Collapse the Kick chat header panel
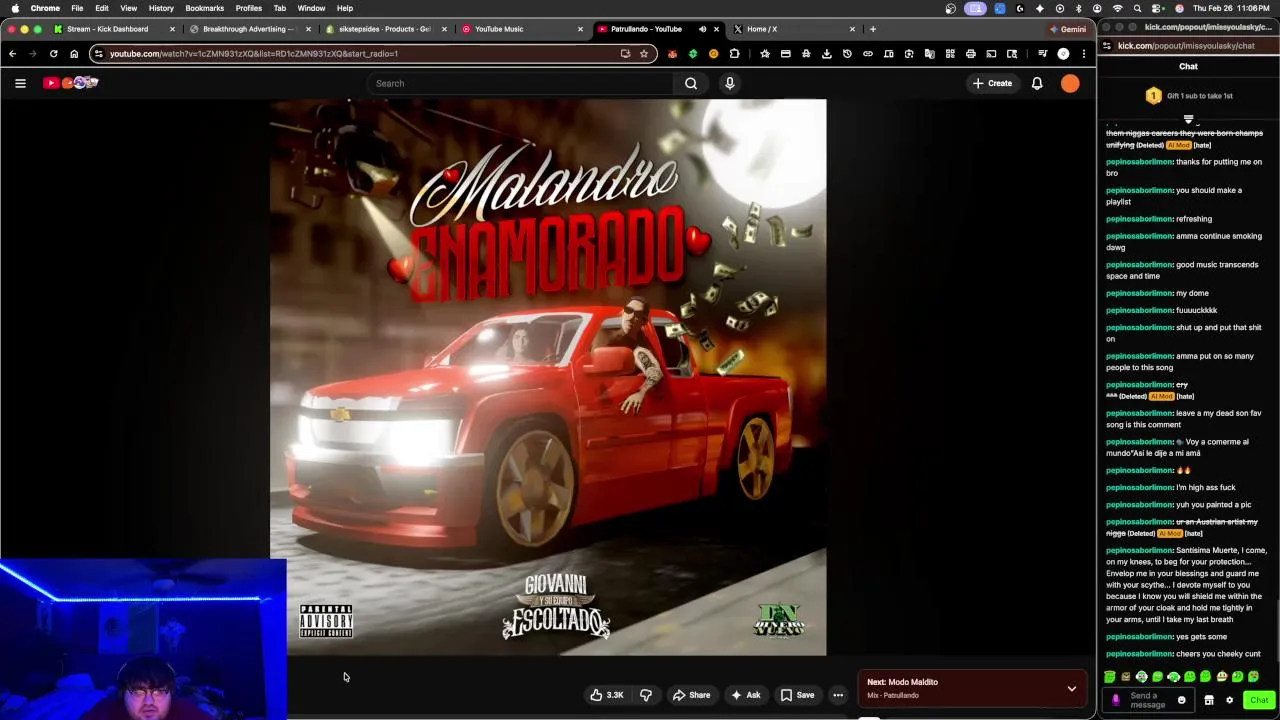The height and width of the screenshot is (720, 1280). tap(1188, 119)
